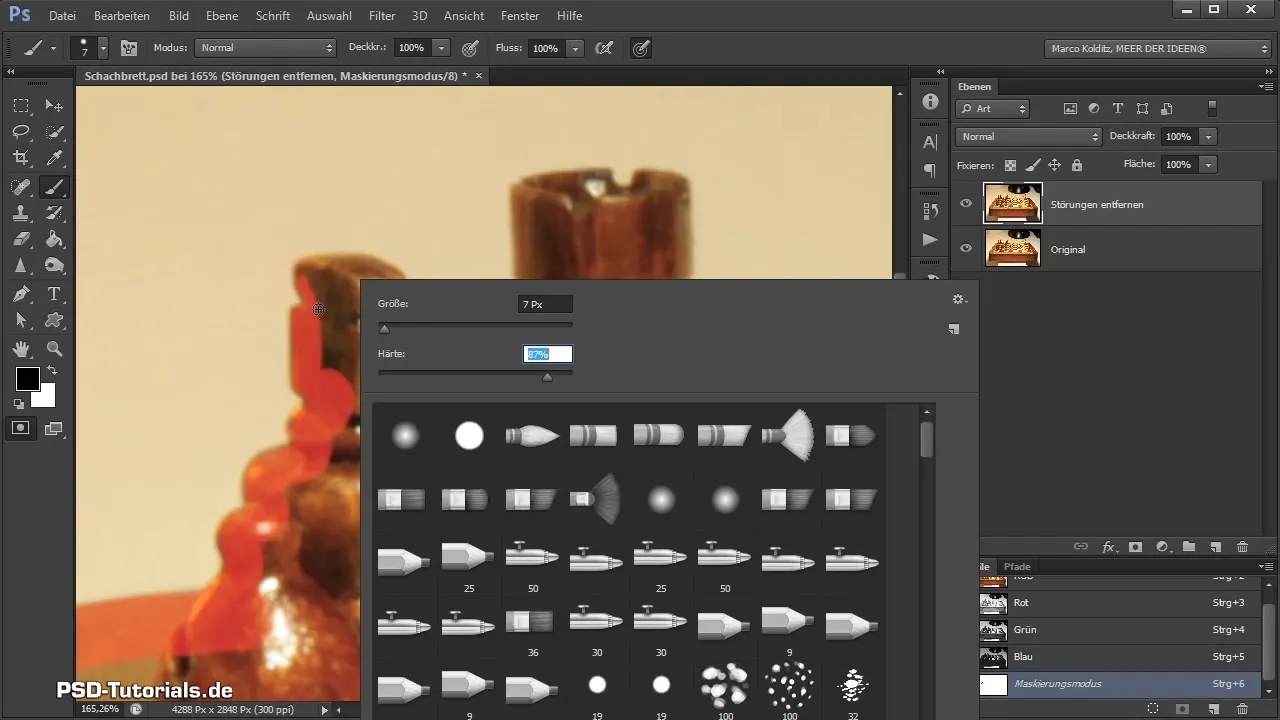Select the Move tool
This screenshot has width=1280, height=720.
click(x=55, y=106)
